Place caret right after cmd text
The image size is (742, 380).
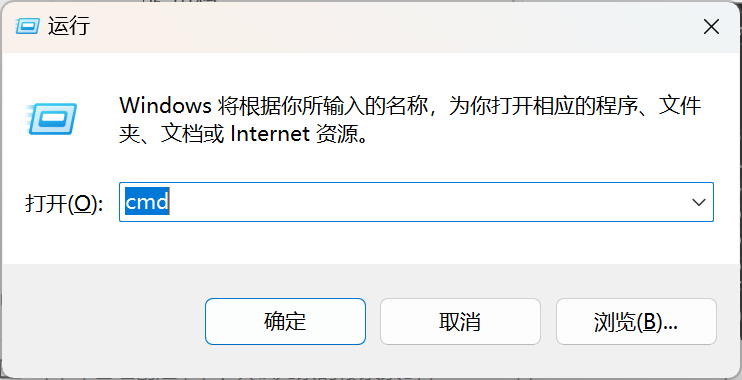click(x=170, y=202)
